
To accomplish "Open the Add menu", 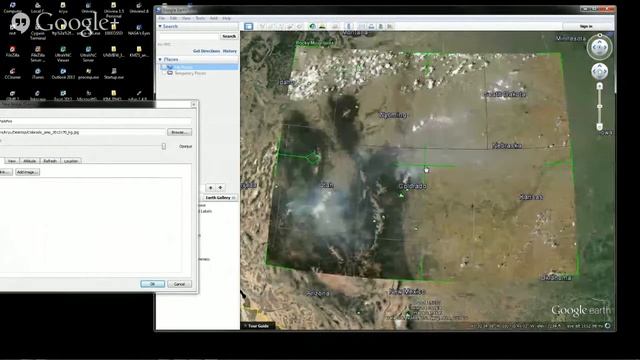I will 213,18.
